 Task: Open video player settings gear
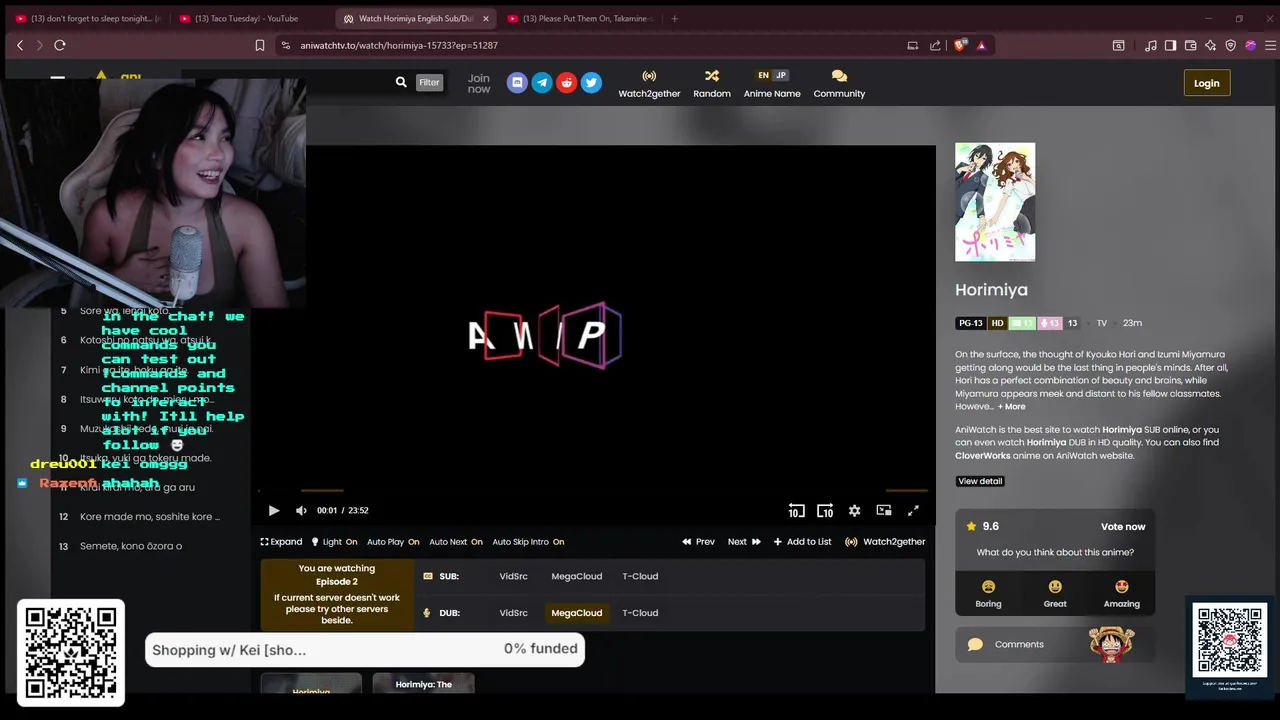pos(854,510)
